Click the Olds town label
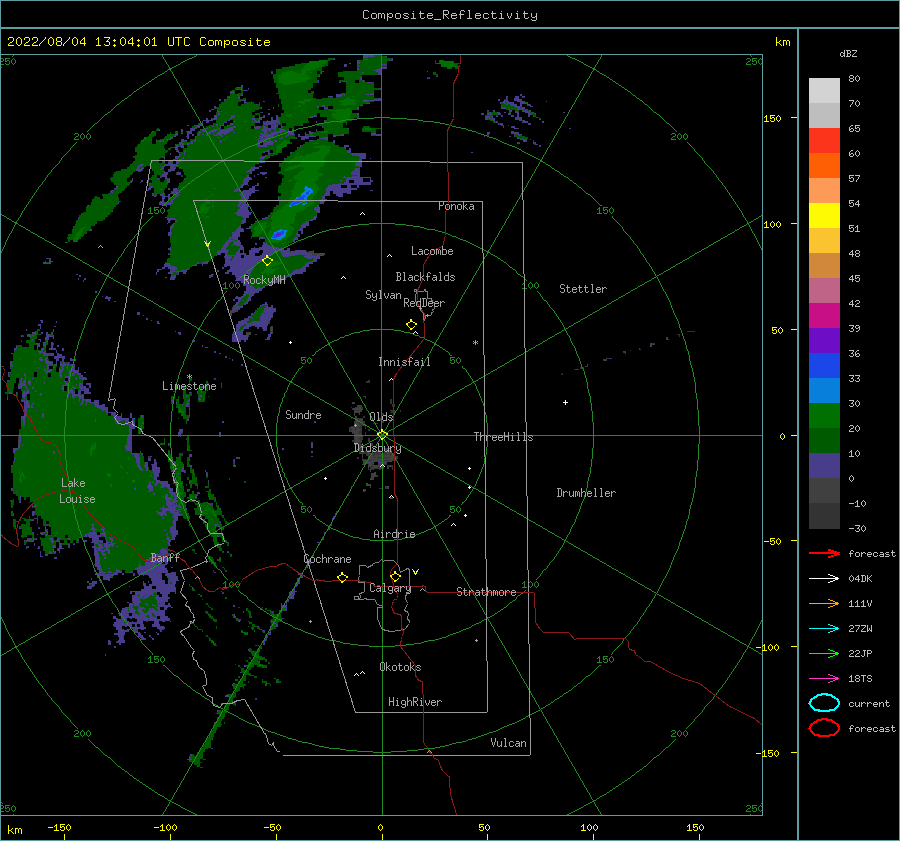The image size is (900, 841). 381,417
